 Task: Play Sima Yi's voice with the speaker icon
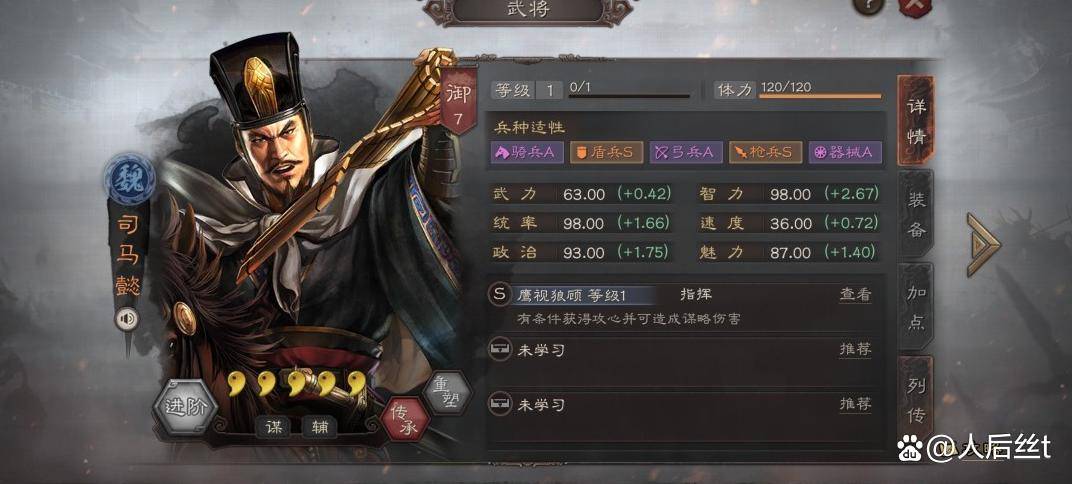pos(126,319)
